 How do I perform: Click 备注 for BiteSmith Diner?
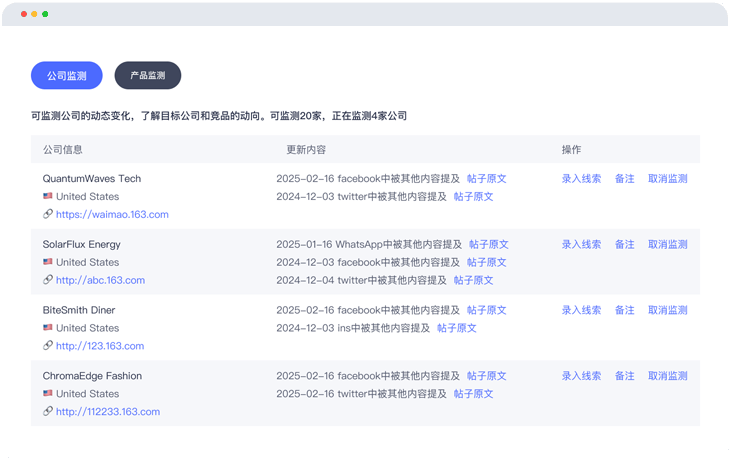pos(624,311)
